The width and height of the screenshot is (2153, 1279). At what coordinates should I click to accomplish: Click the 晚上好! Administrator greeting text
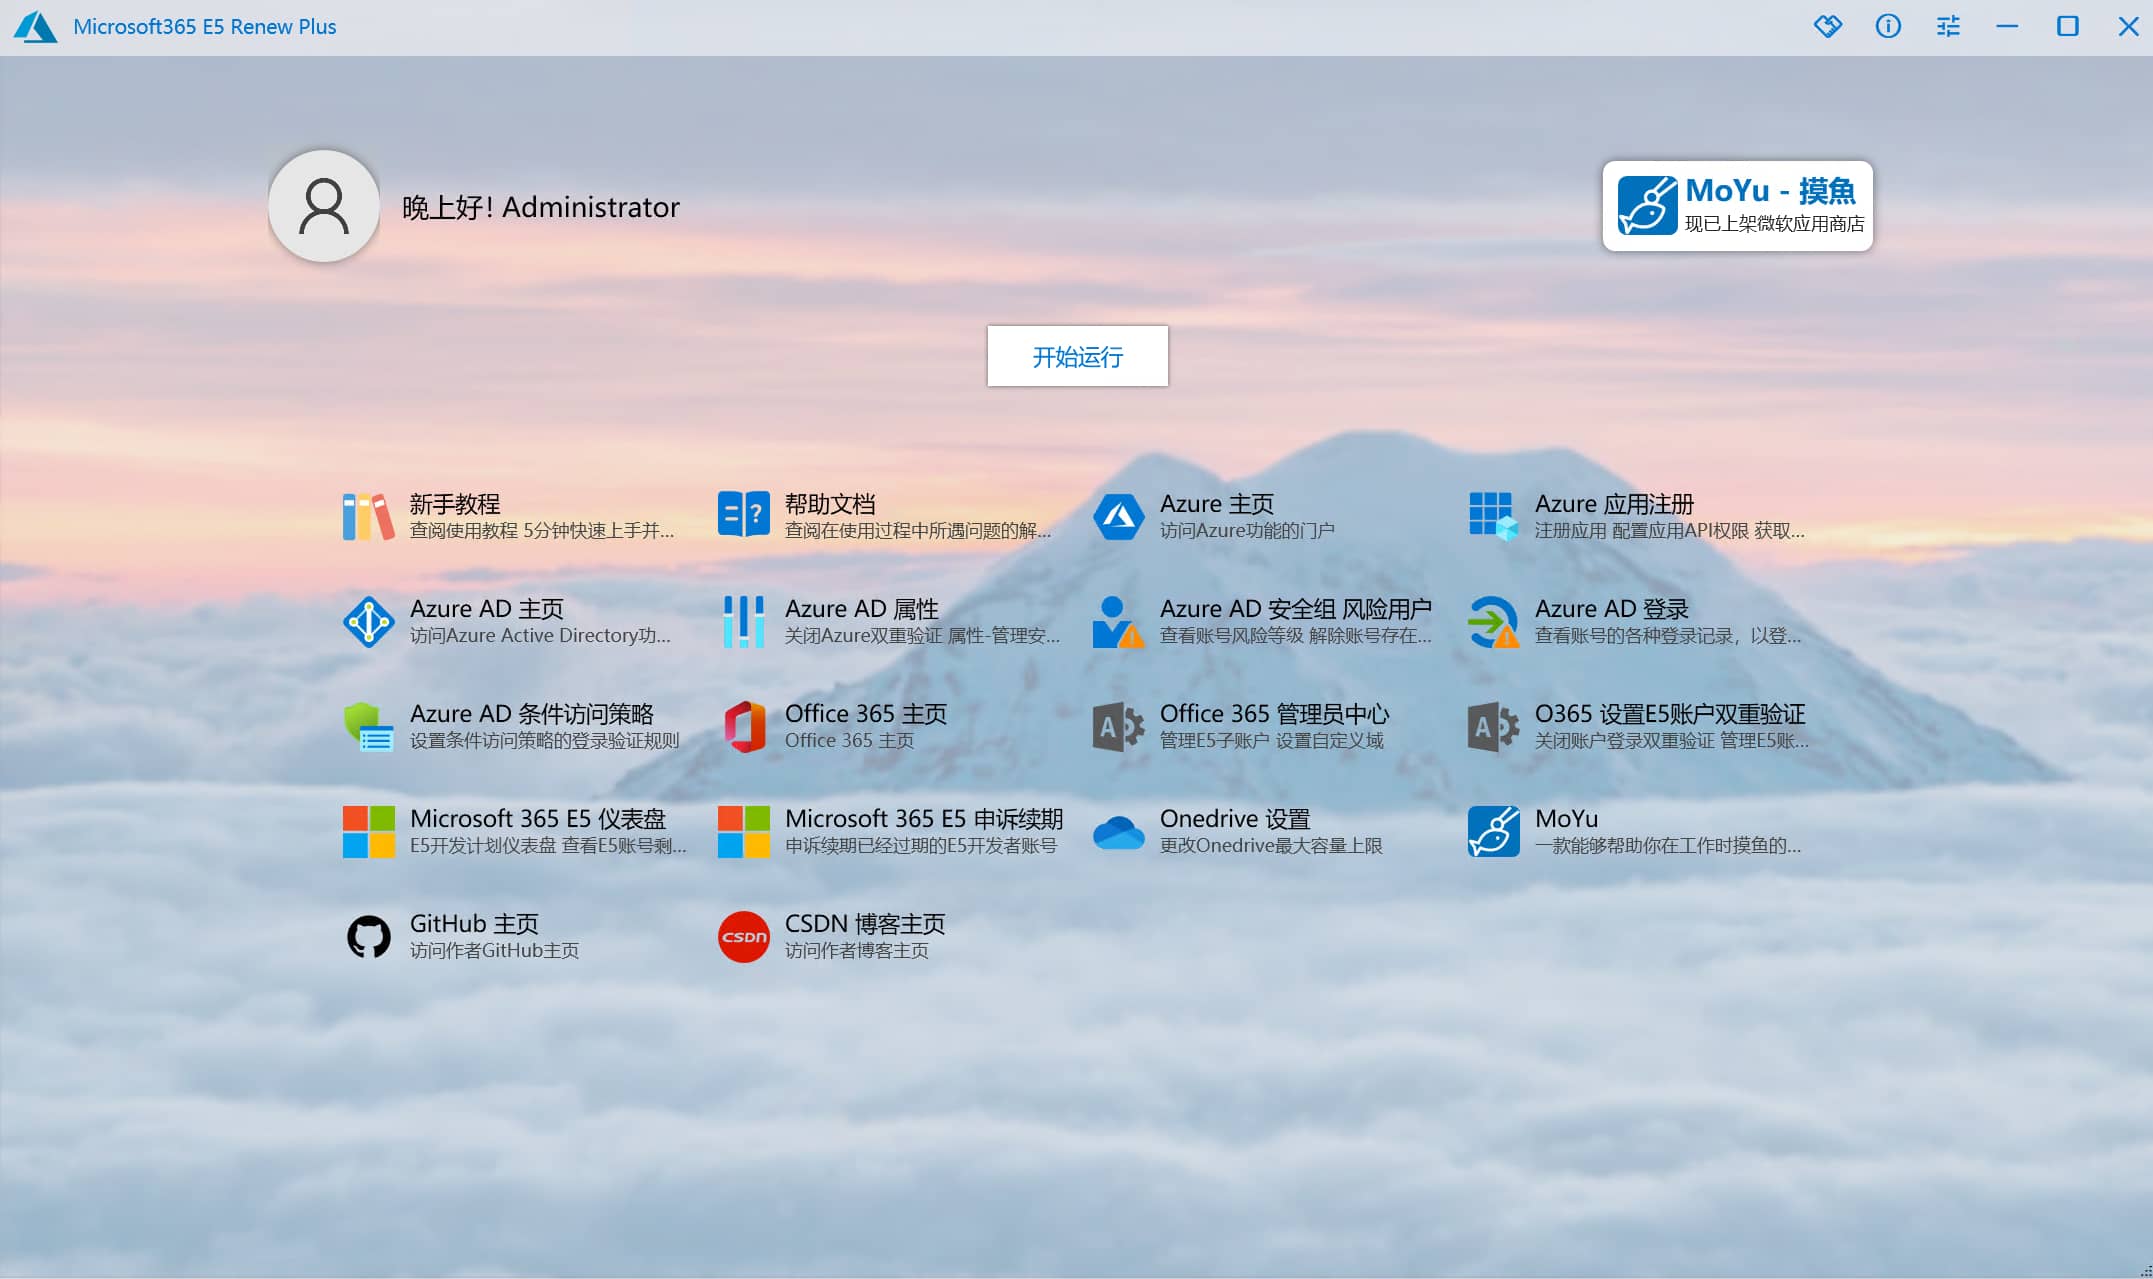541,207
